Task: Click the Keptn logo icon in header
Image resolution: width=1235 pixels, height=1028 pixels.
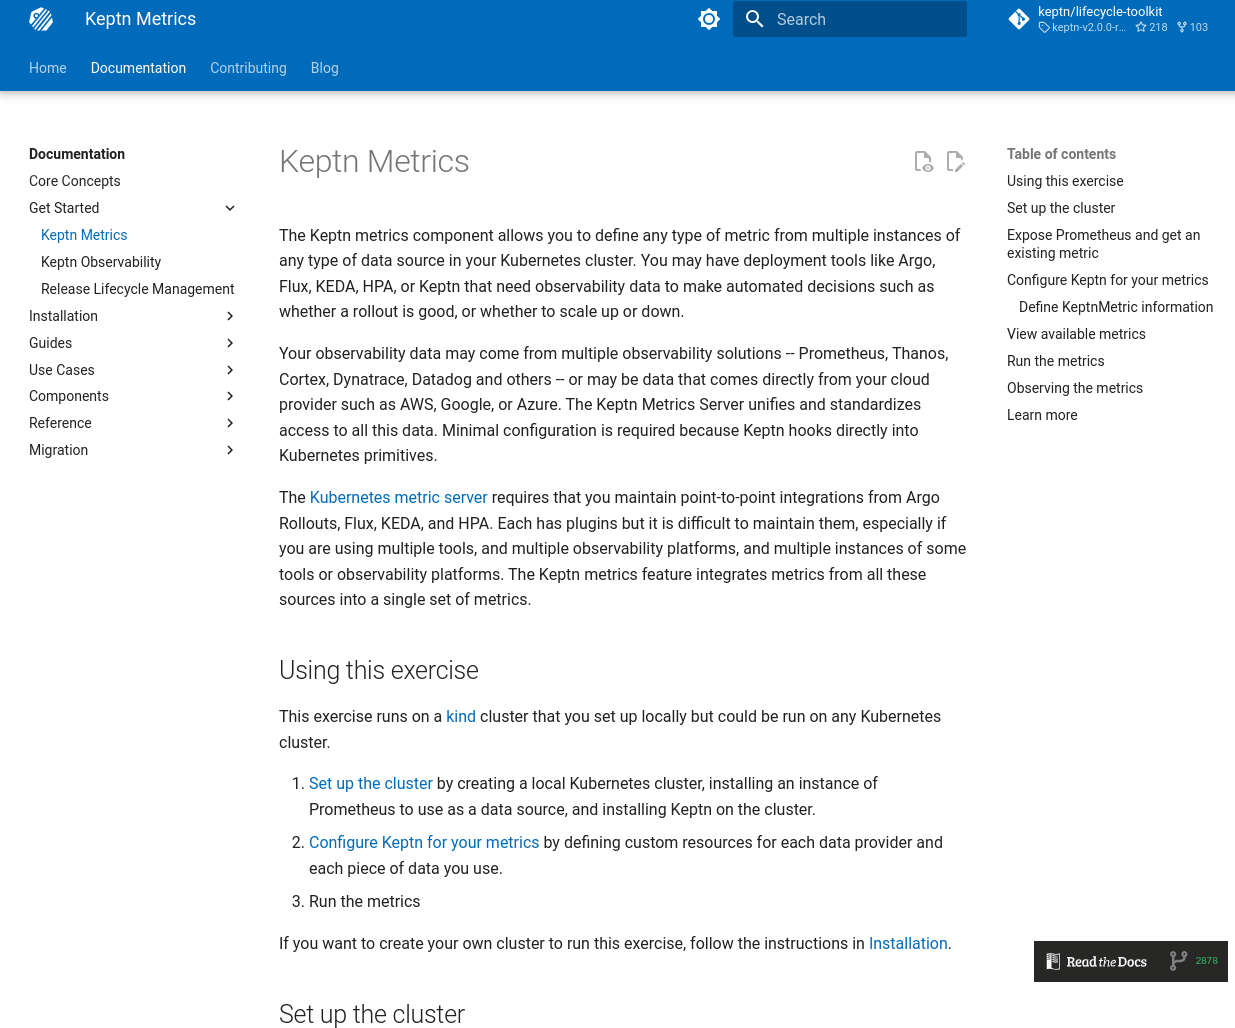Action: (x=41, y=19)
